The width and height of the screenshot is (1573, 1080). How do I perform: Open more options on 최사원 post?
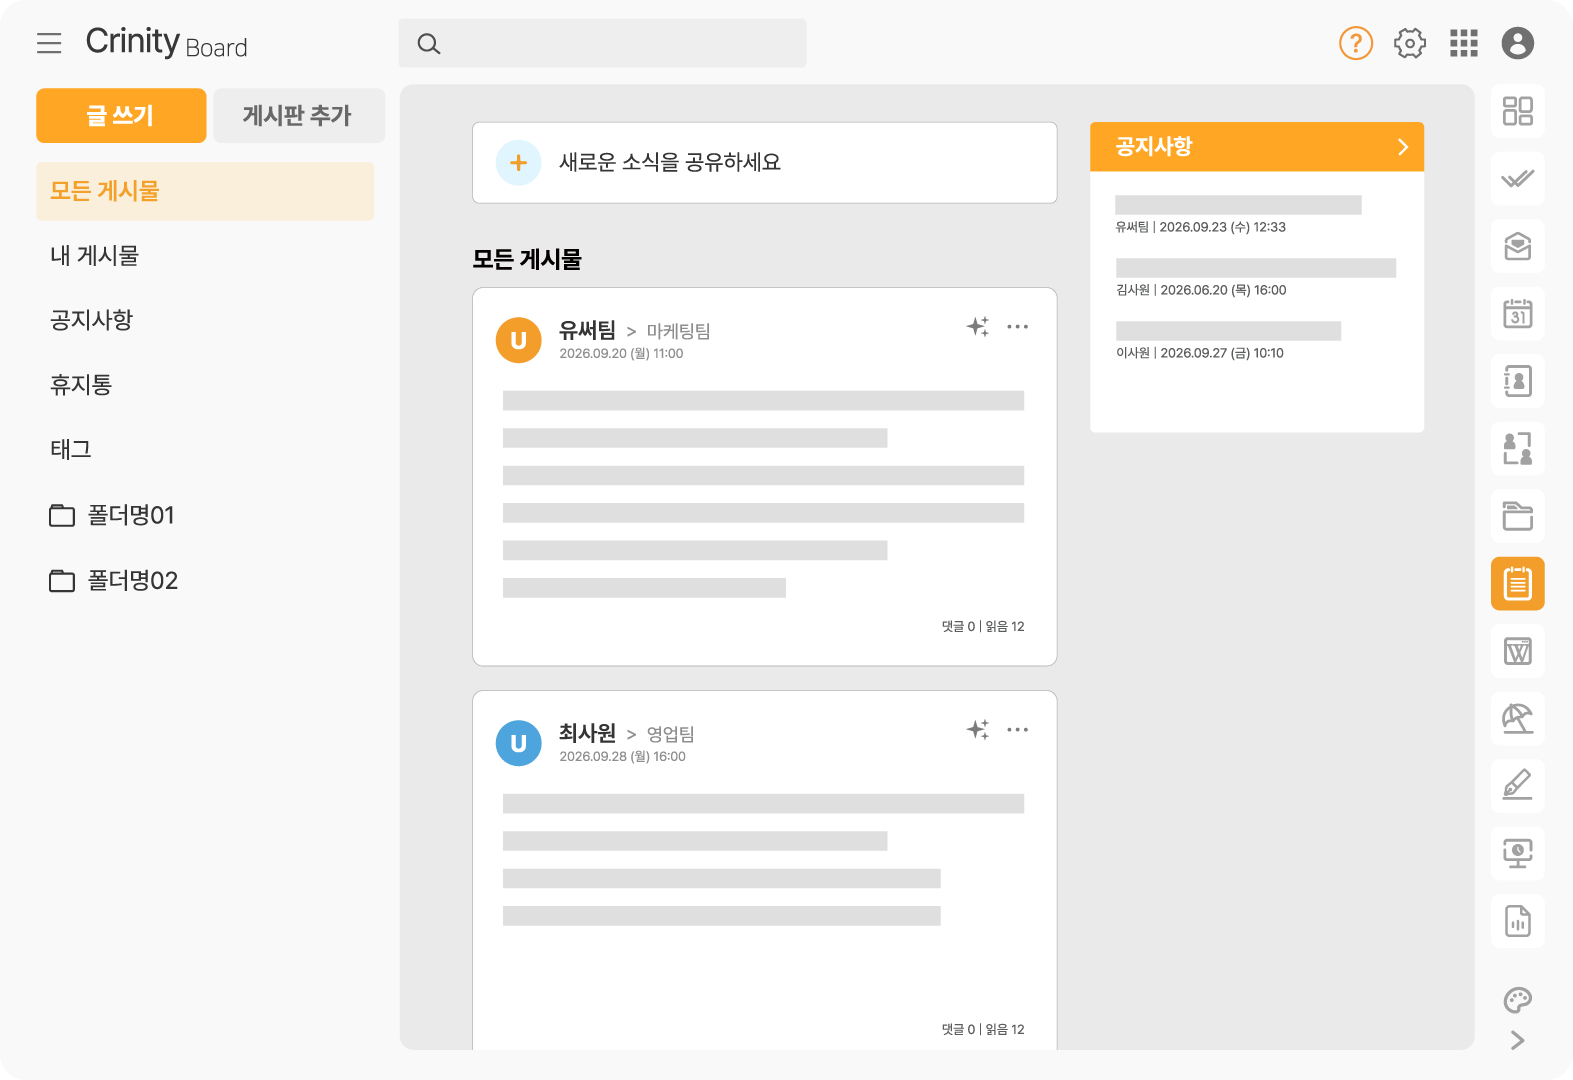pos(1018,730)
